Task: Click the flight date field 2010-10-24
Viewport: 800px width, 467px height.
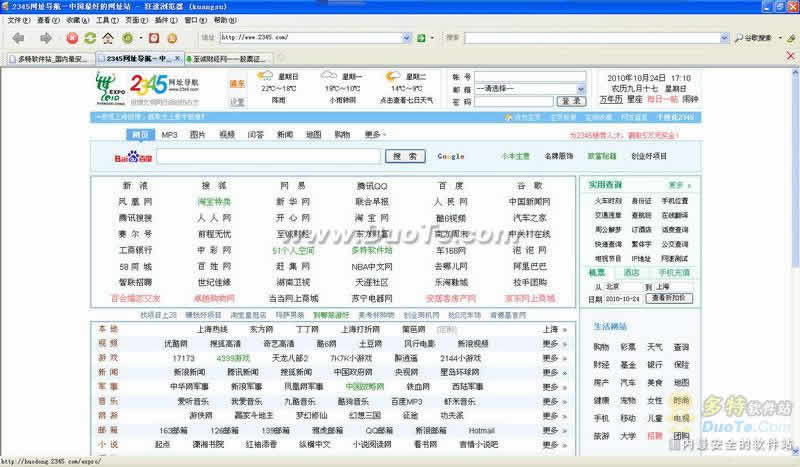Action: click(622, 299)
